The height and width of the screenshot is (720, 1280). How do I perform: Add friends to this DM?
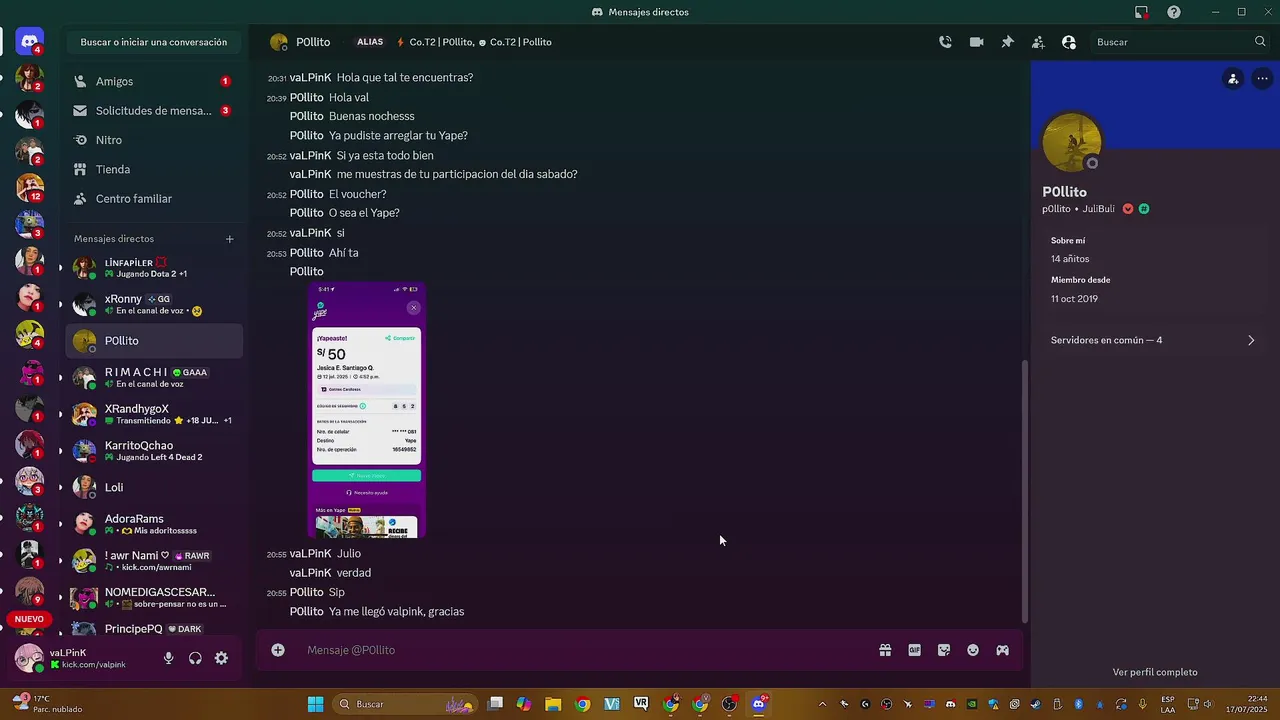(1038, 42)
